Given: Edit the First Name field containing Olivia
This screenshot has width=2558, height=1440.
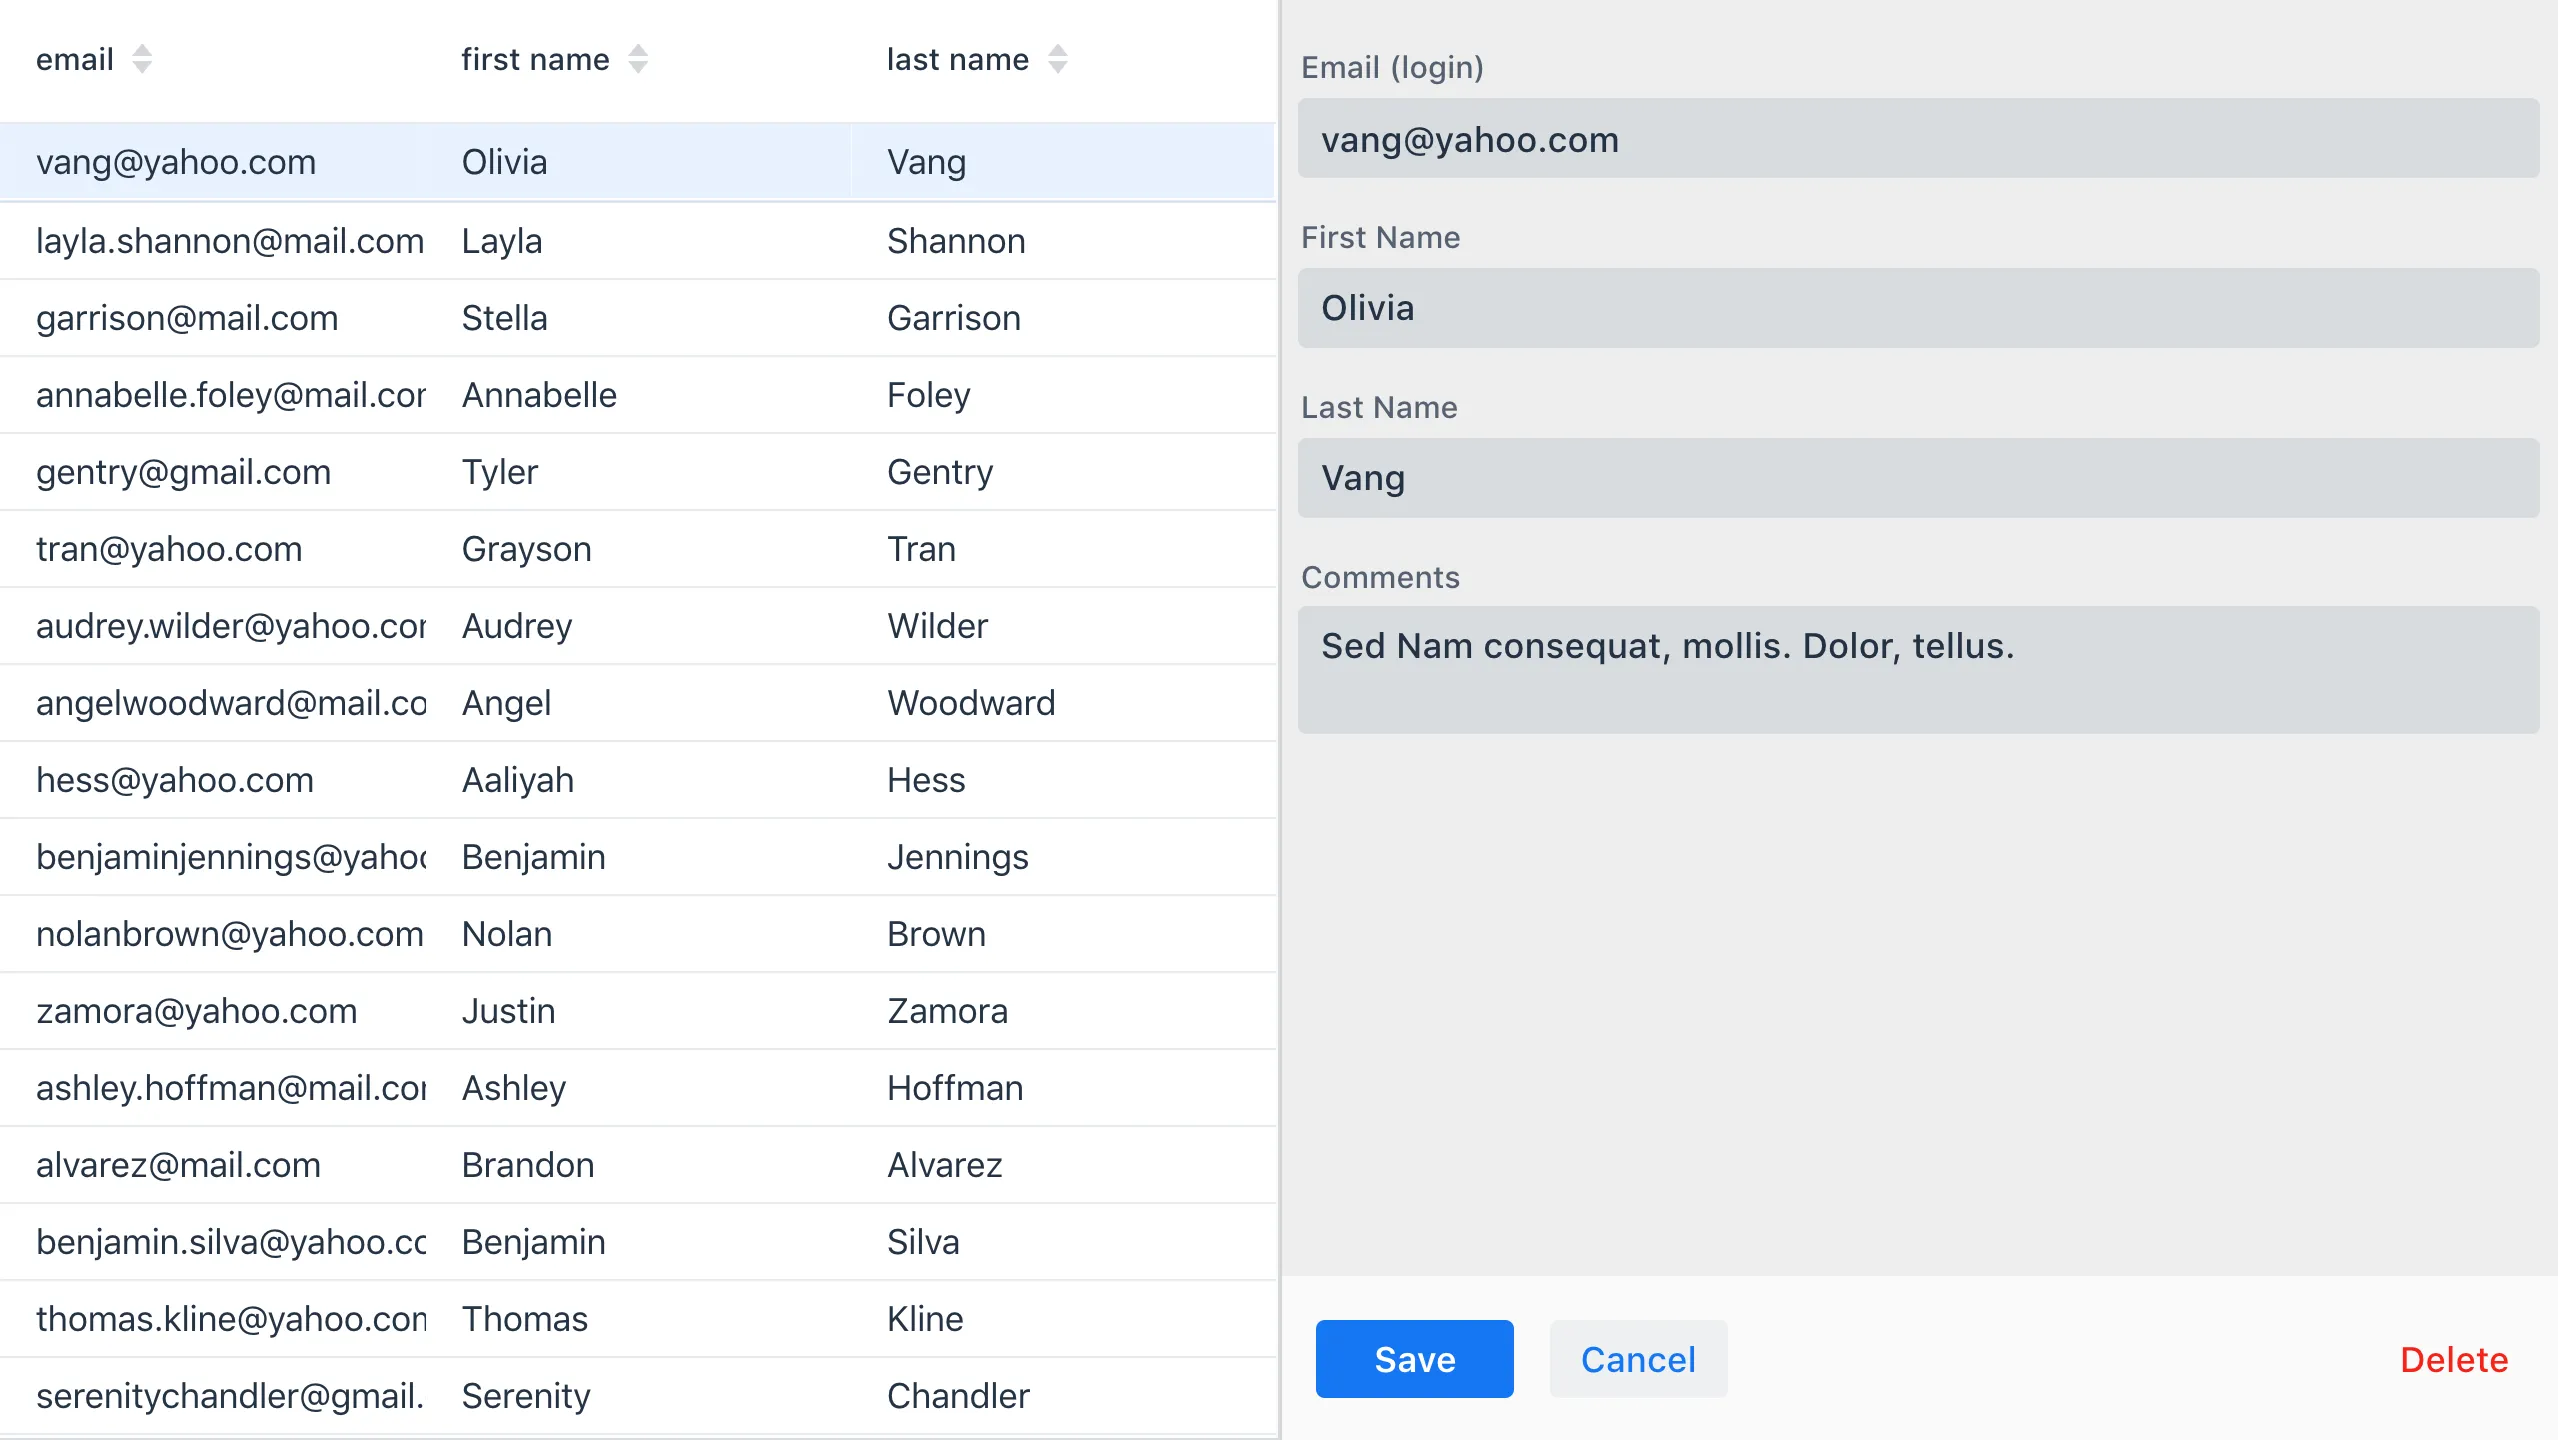Looking at the screenshot, I should [1917, 308].
